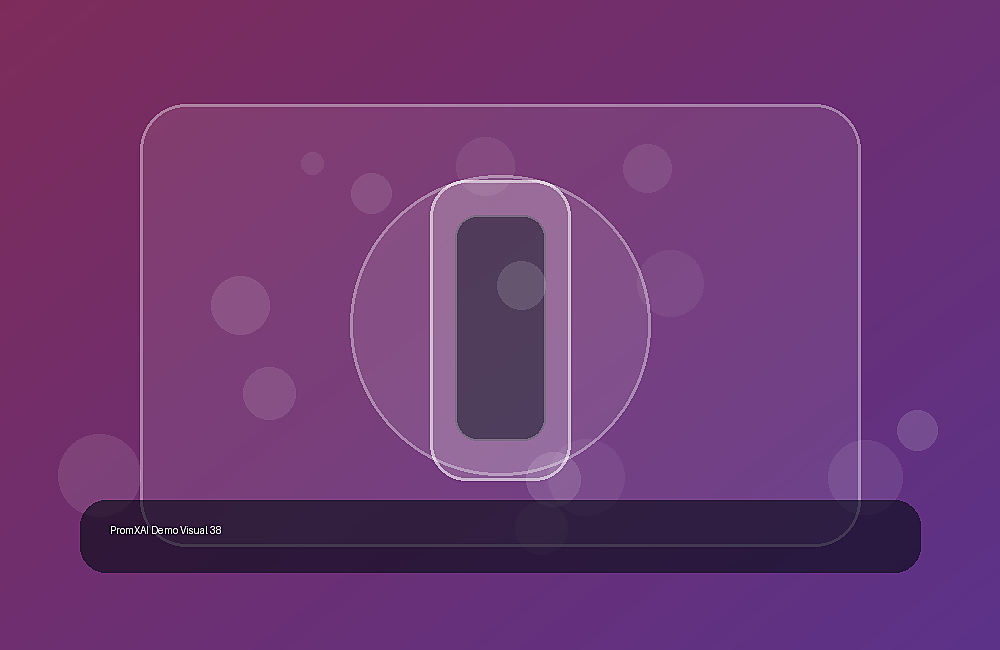Image resolution: width=1000 pixels, height=650 pixels.
Task: Select the bubble below the left-middle bubble
Action: click(x=269, y=393)
